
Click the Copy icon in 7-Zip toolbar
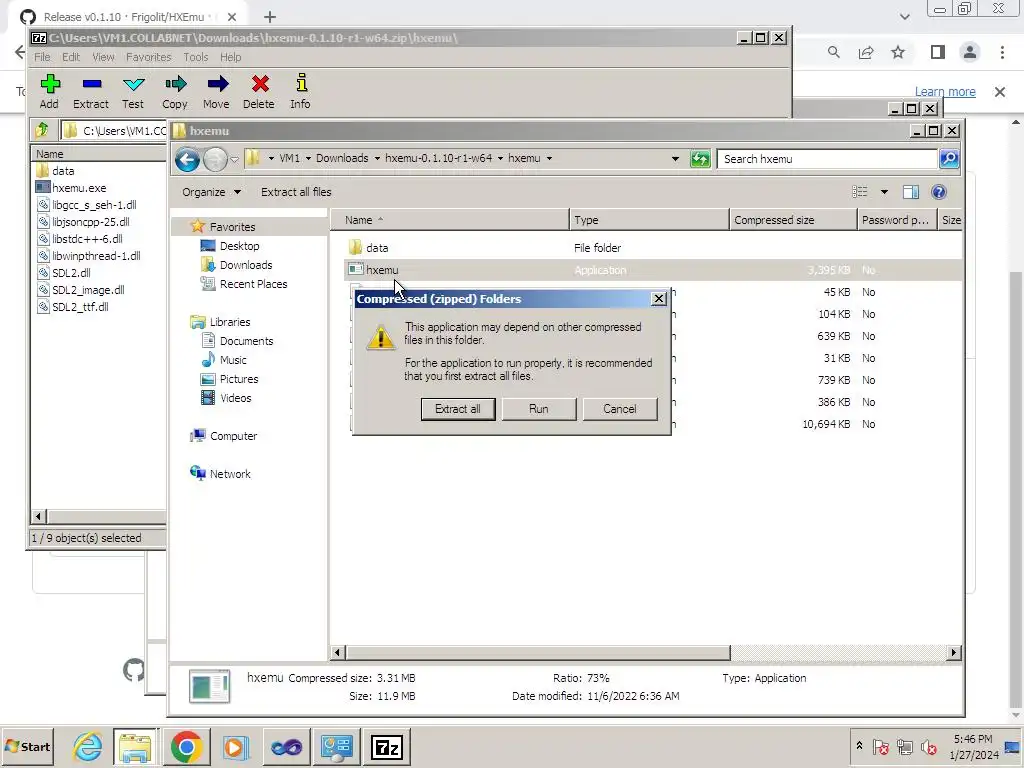pos(175,84)
